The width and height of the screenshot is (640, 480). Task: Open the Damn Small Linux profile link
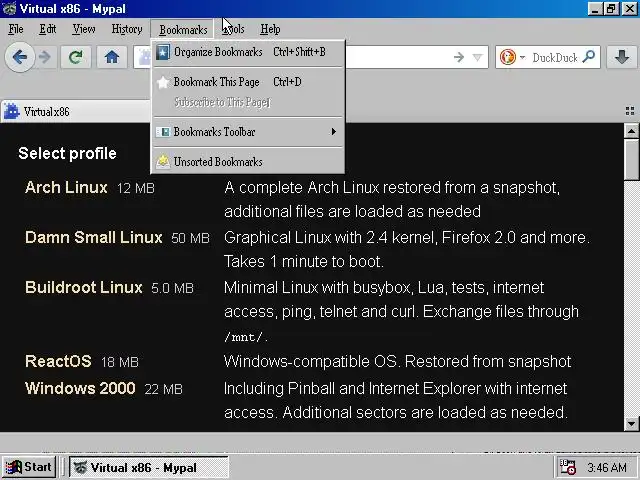pyautogui.click(x=93, y=237)
